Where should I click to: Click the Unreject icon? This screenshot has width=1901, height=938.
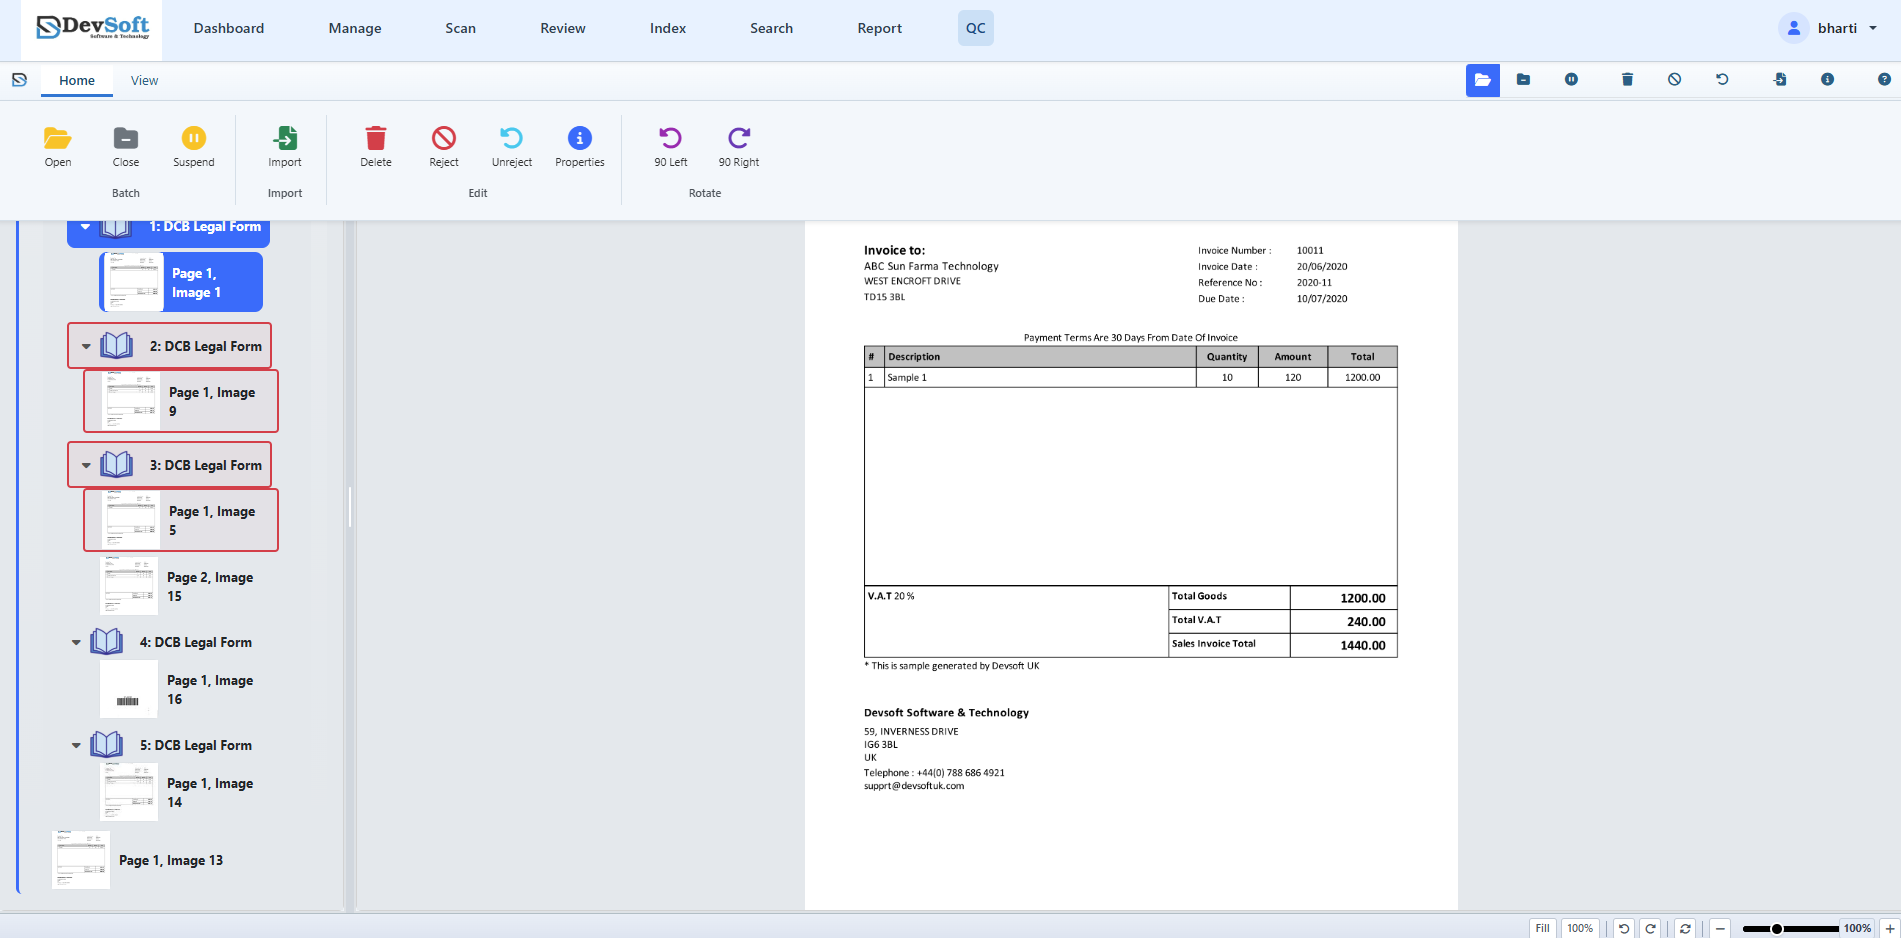[511, 138]
